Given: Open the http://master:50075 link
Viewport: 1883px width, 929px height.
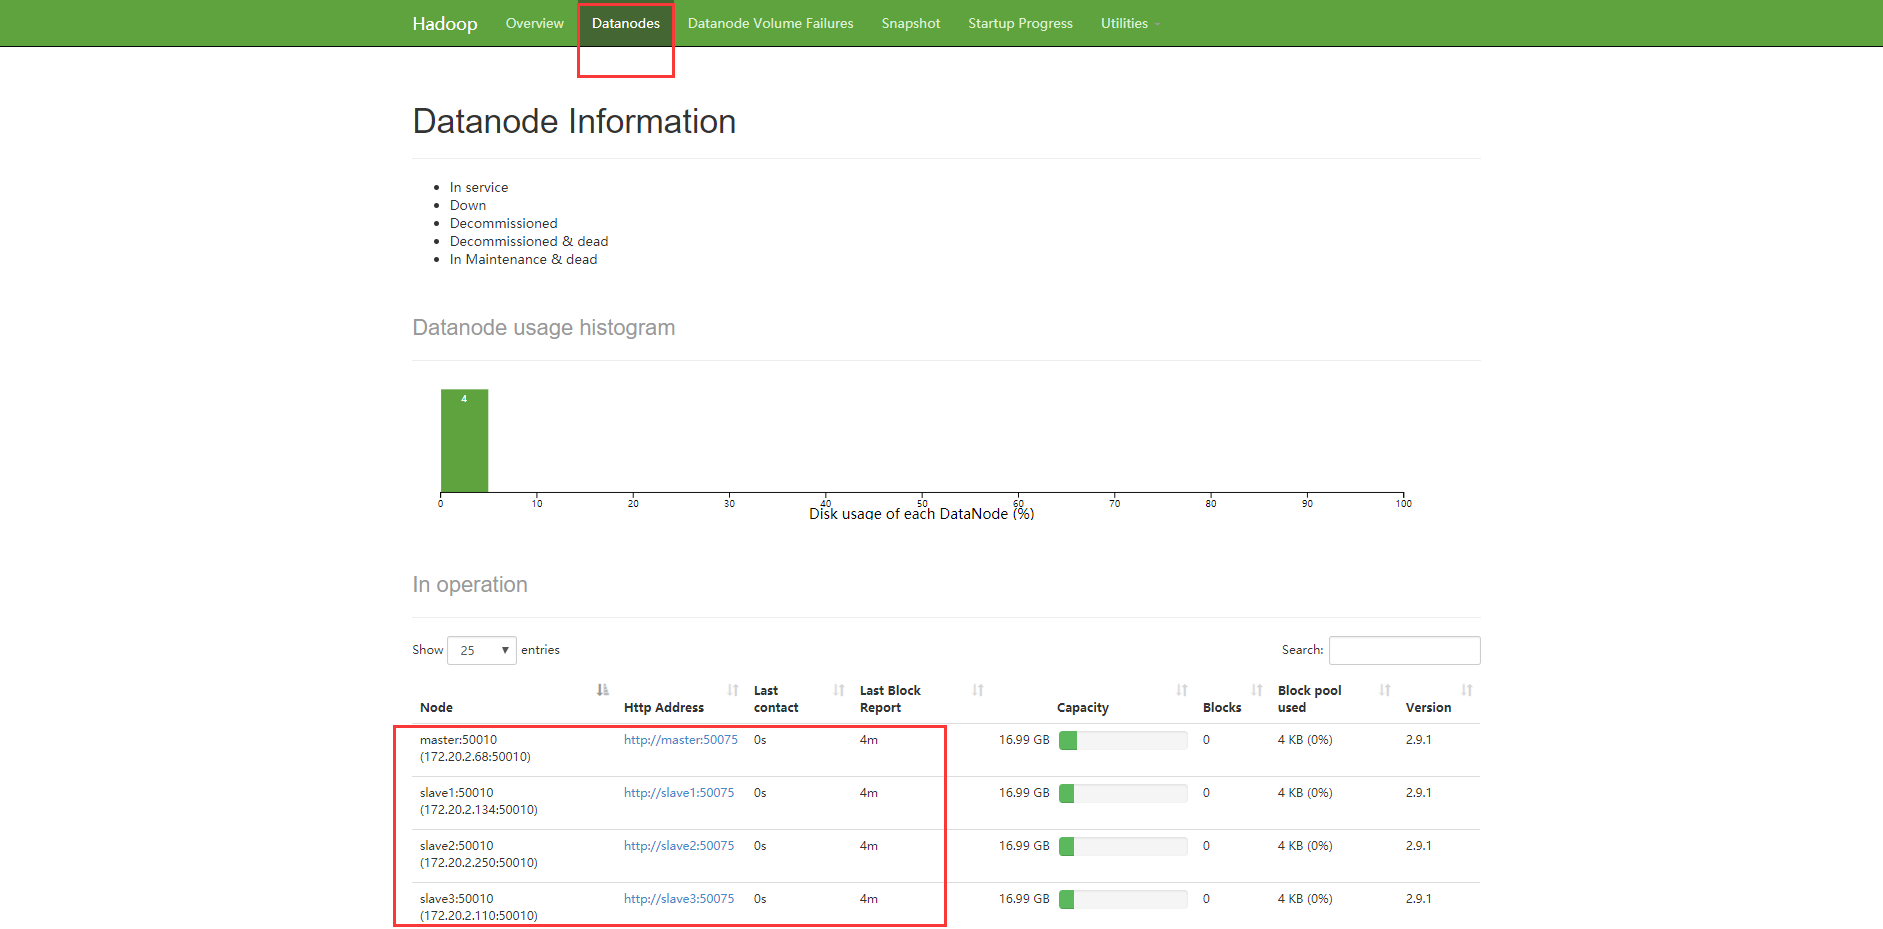Looking at the screenshot, I should 681,740.
